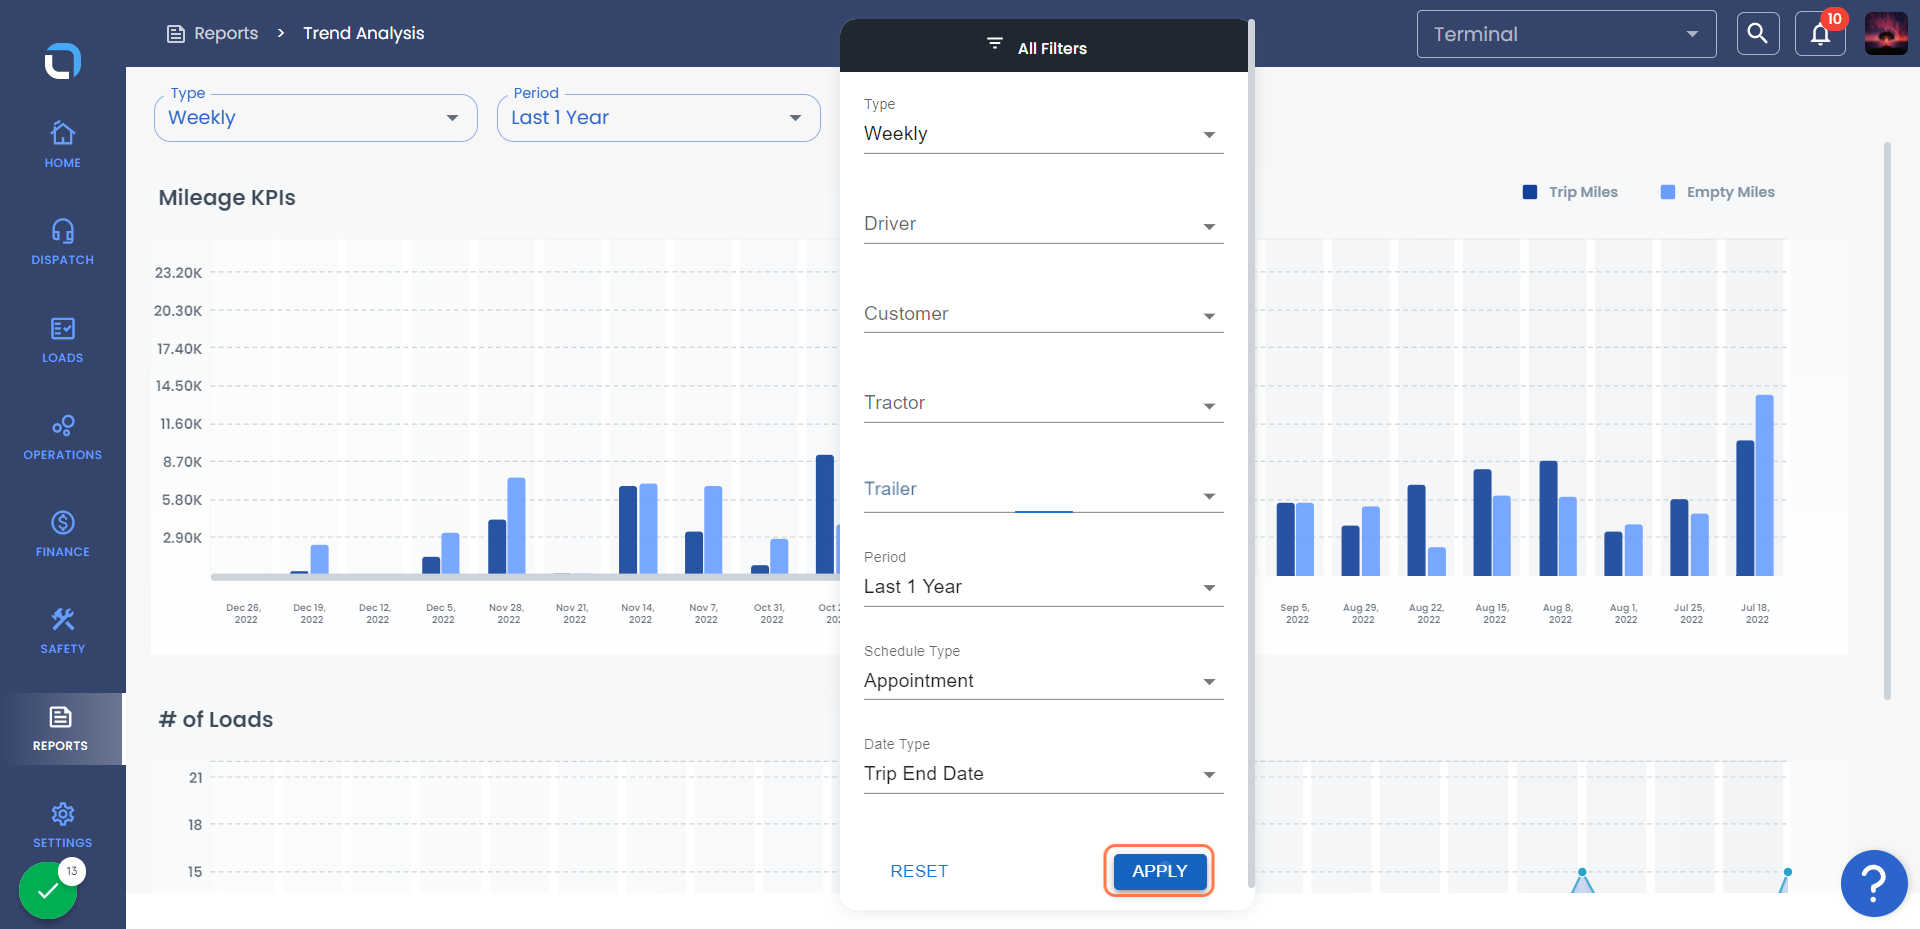Open the Safety tools icon

tap(63, 620)
